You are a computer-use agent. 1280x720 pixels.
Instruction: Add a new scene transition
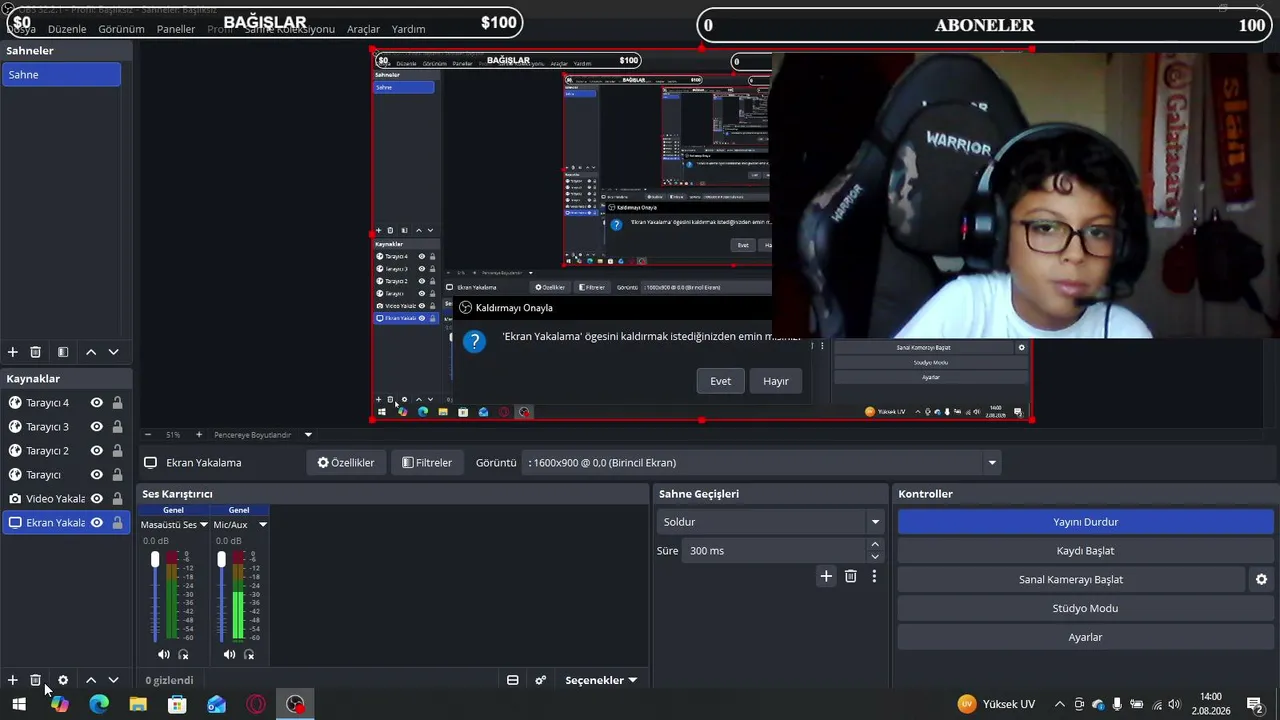[826, 576]
